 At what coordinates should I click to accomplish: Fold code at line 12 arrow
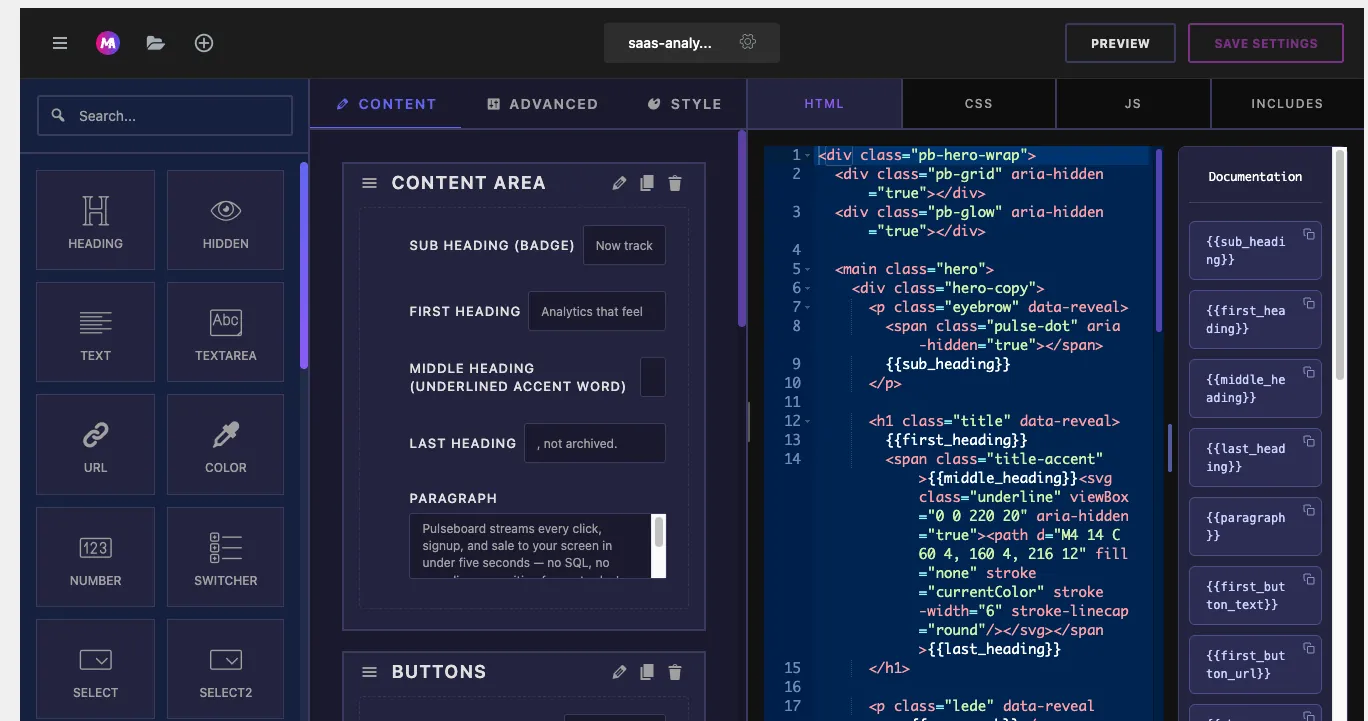coord(808,422)
